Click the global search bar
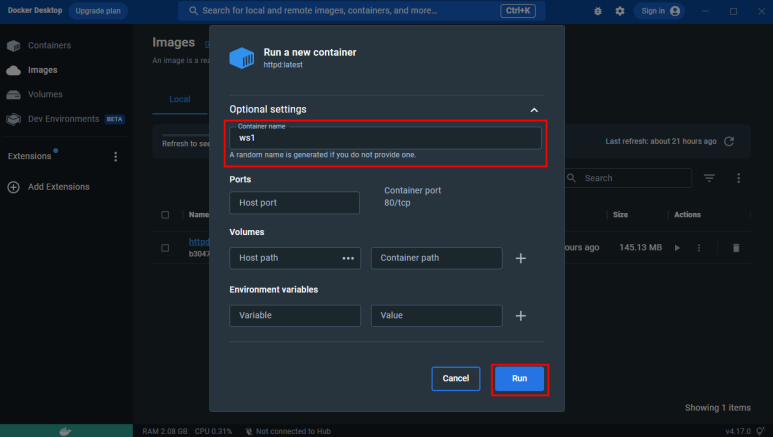This screenshot has width=773, height=437. pyautogui.click(x=361, y=10)
